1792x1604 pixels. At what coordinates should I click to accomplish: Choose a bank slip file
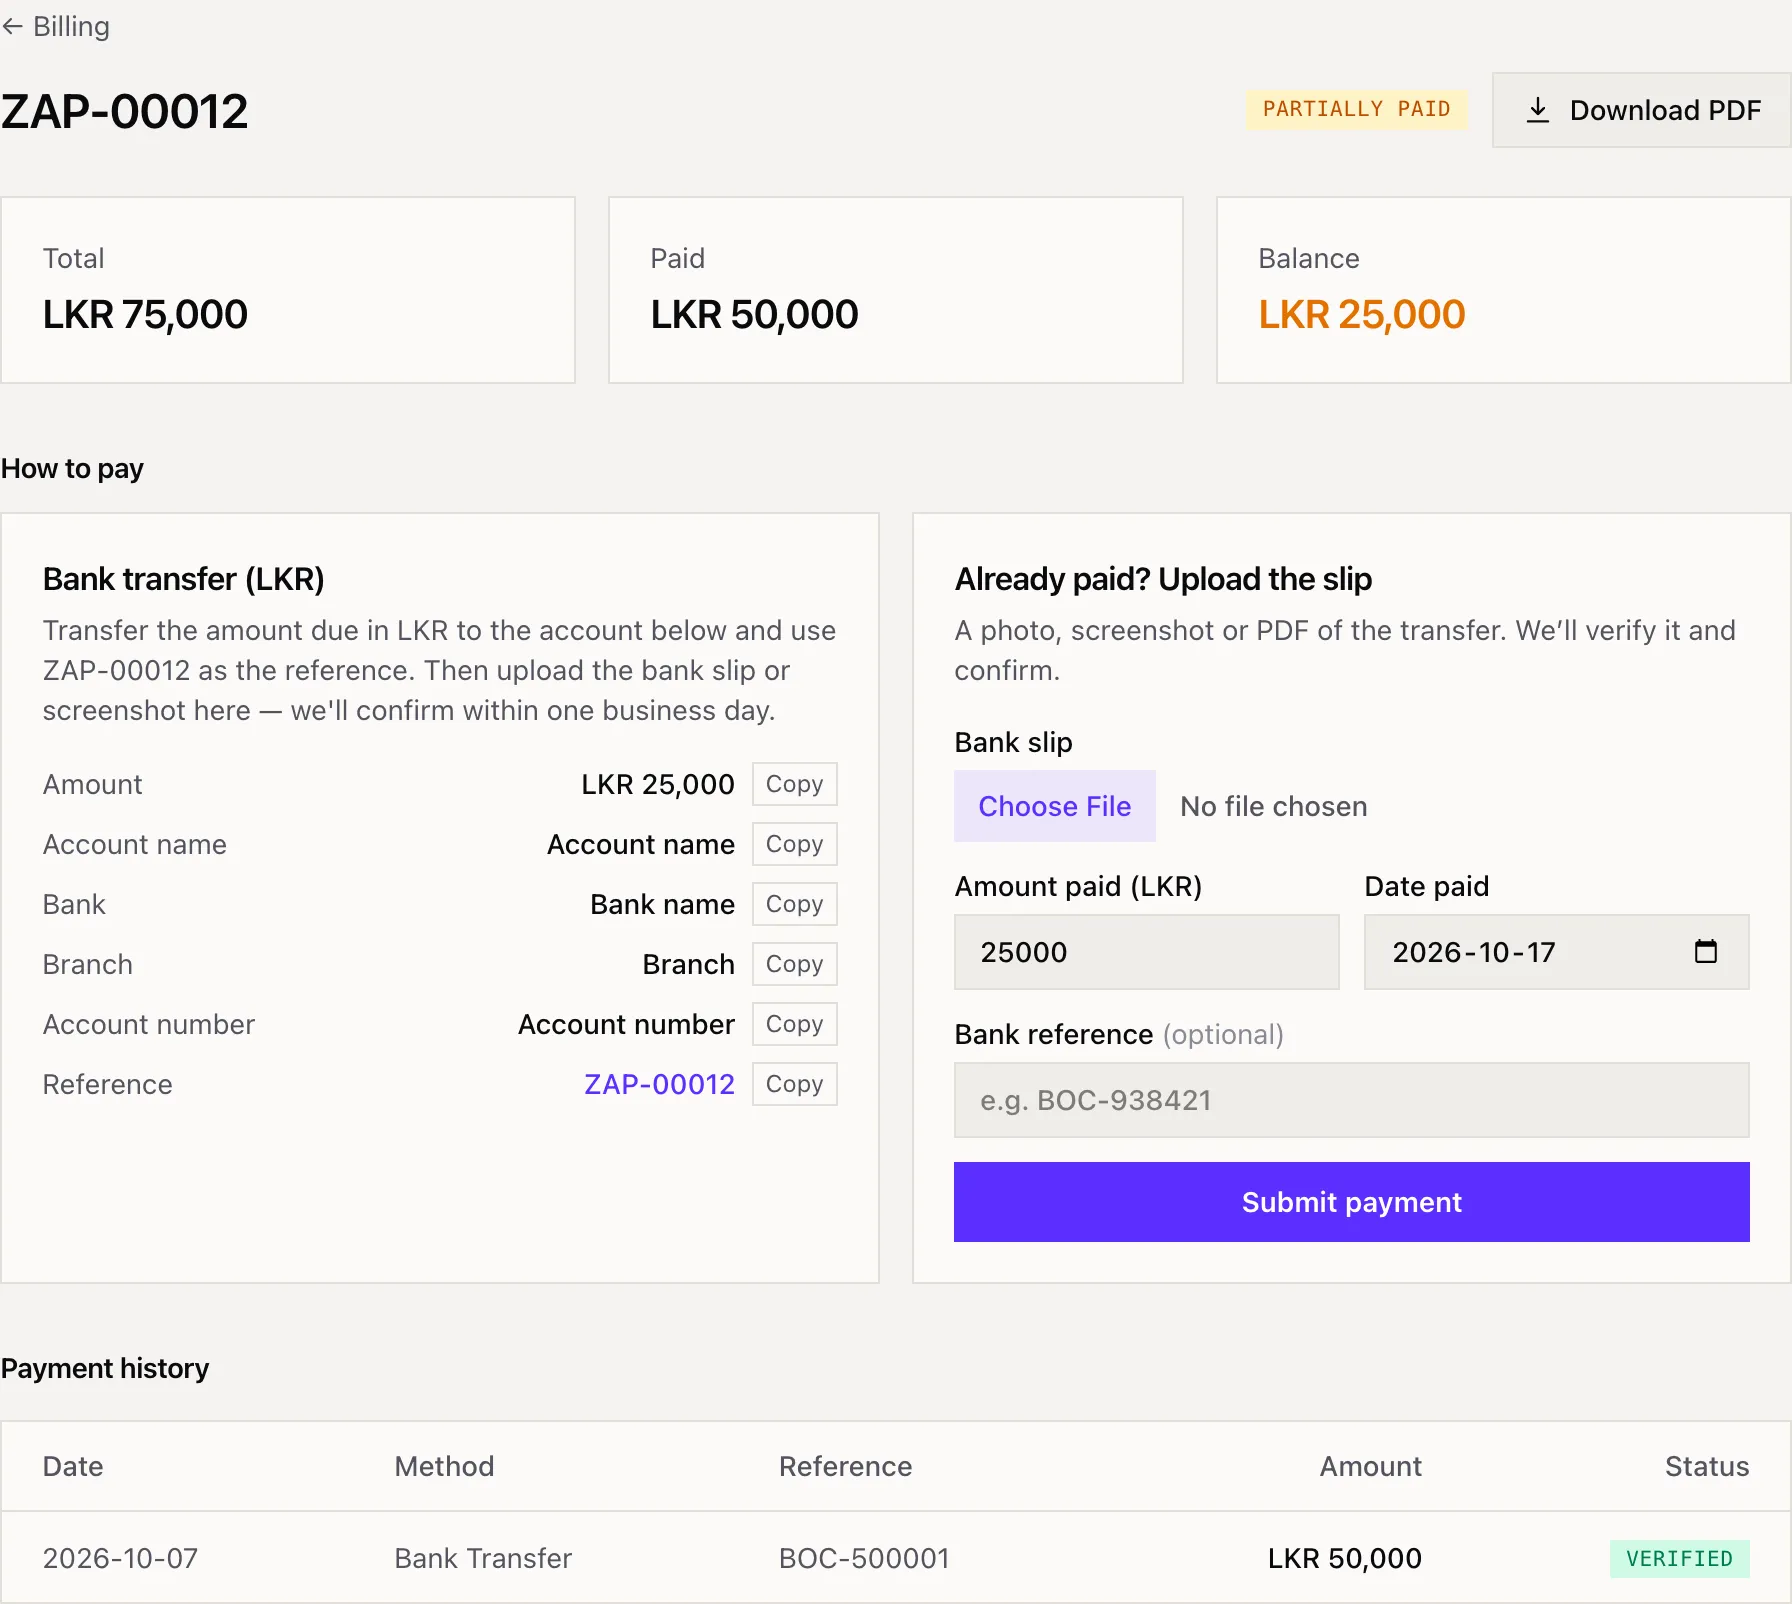pyautogui.click(x=1054, y=806)
